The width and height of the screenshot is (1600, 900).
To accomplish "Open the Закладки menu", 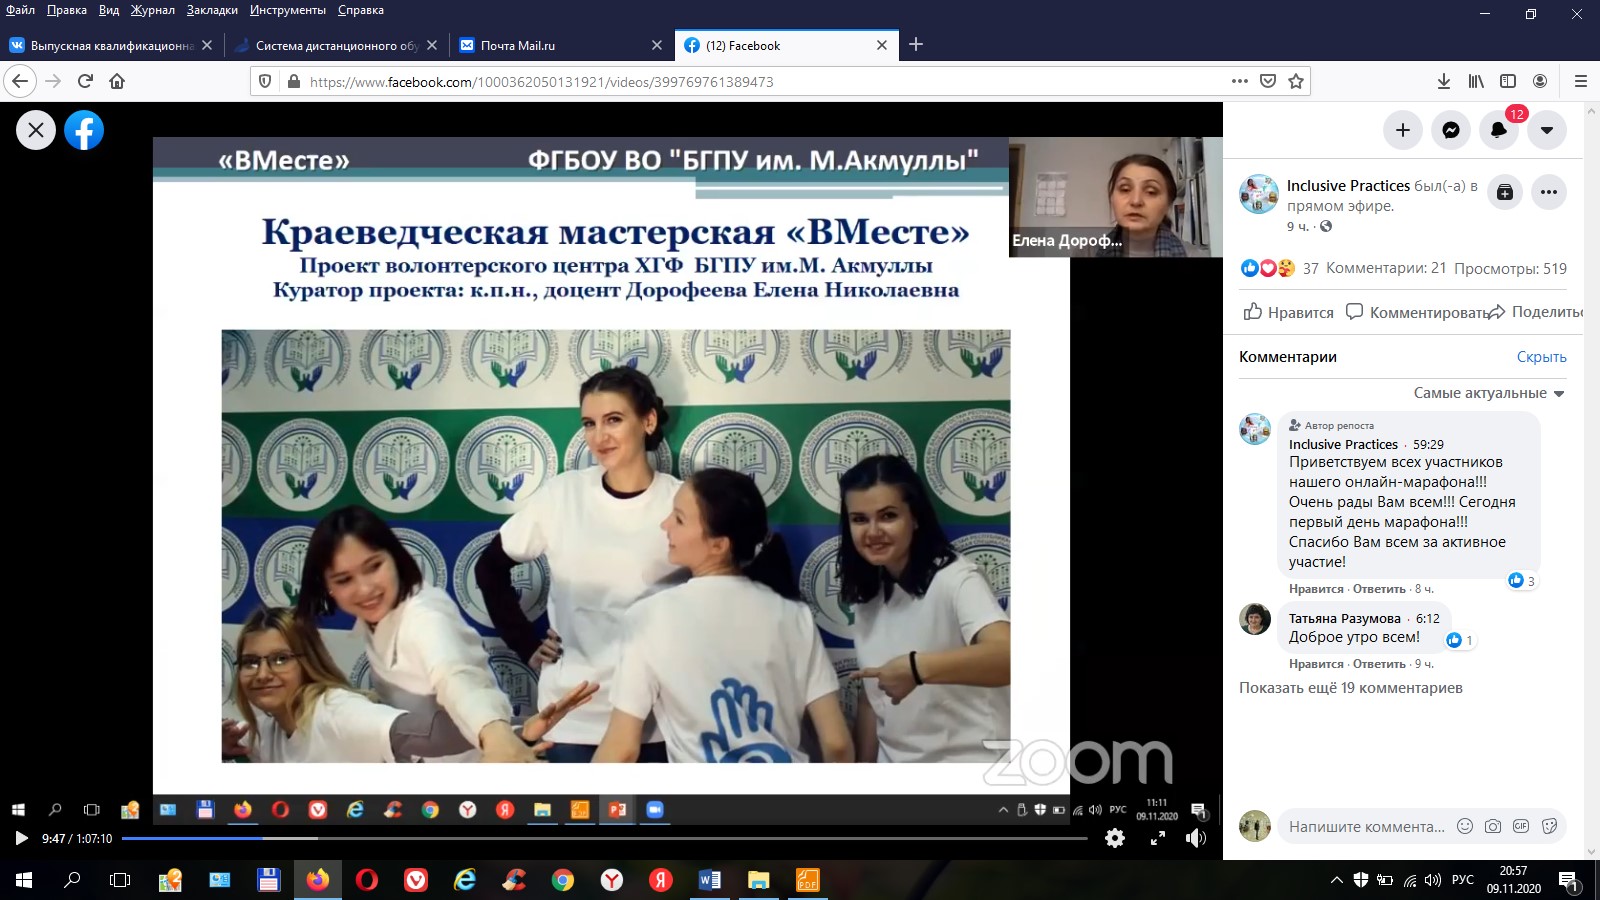I will 212,10.
